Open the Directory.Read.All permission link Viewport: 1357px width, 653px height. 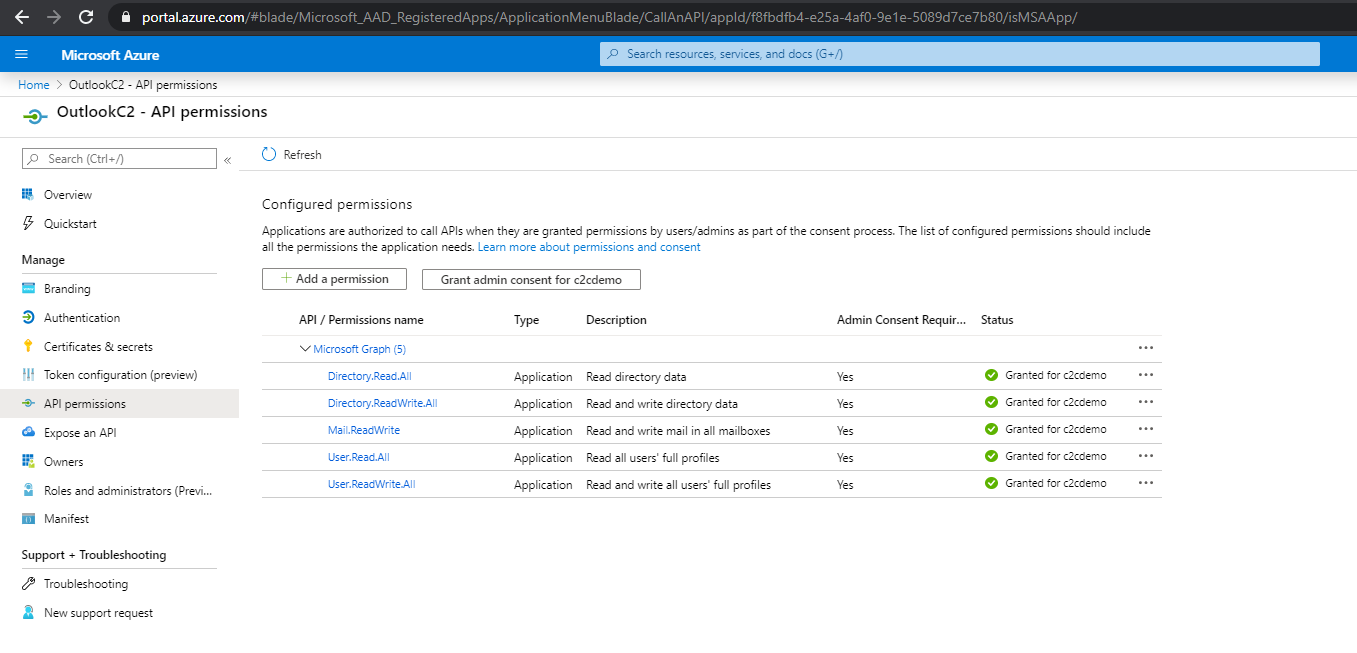(369, 376)
